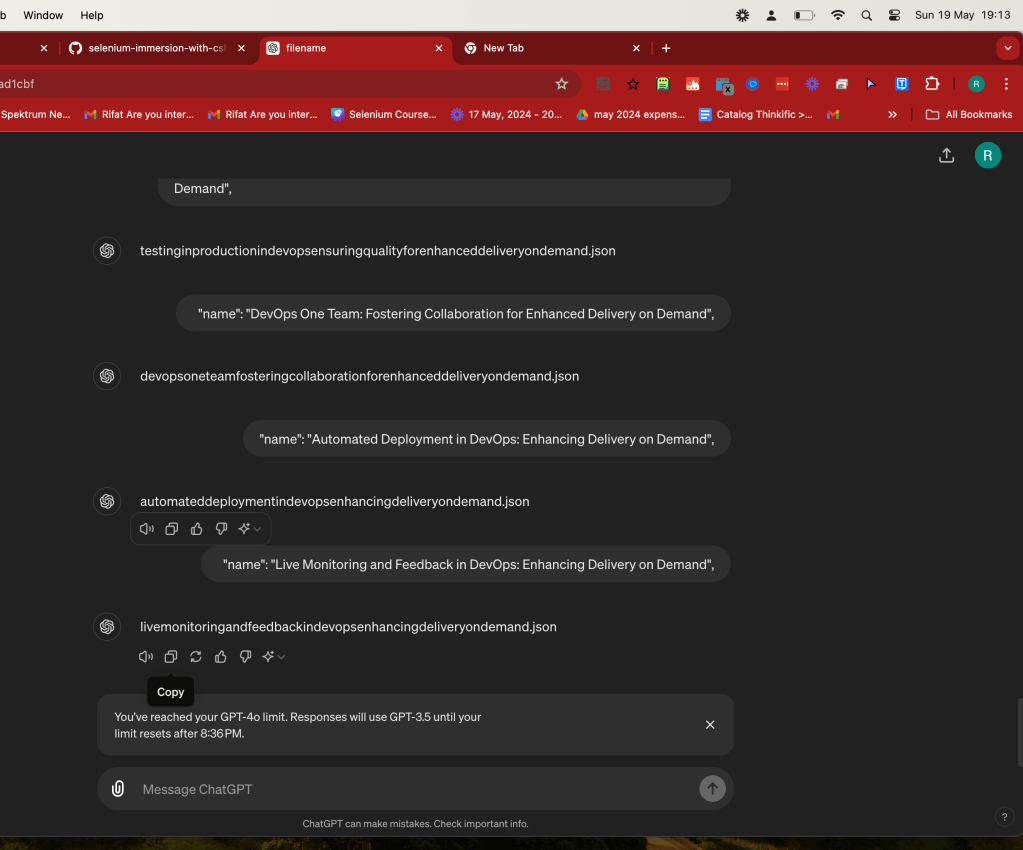
Task: Click the green notepad extension icon
Action: click(663, 83)
